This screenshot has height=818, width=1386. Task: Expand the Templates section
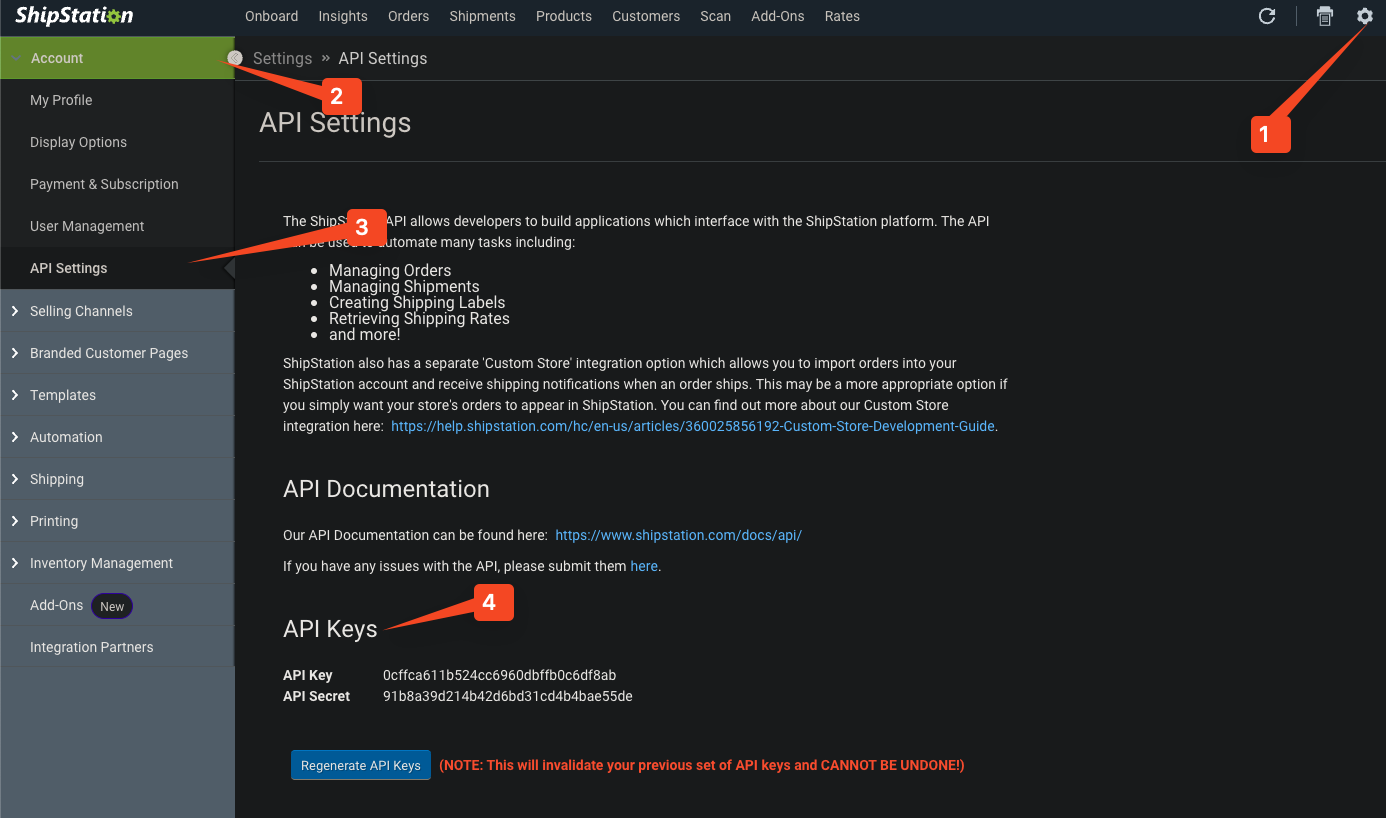point(117,395)
